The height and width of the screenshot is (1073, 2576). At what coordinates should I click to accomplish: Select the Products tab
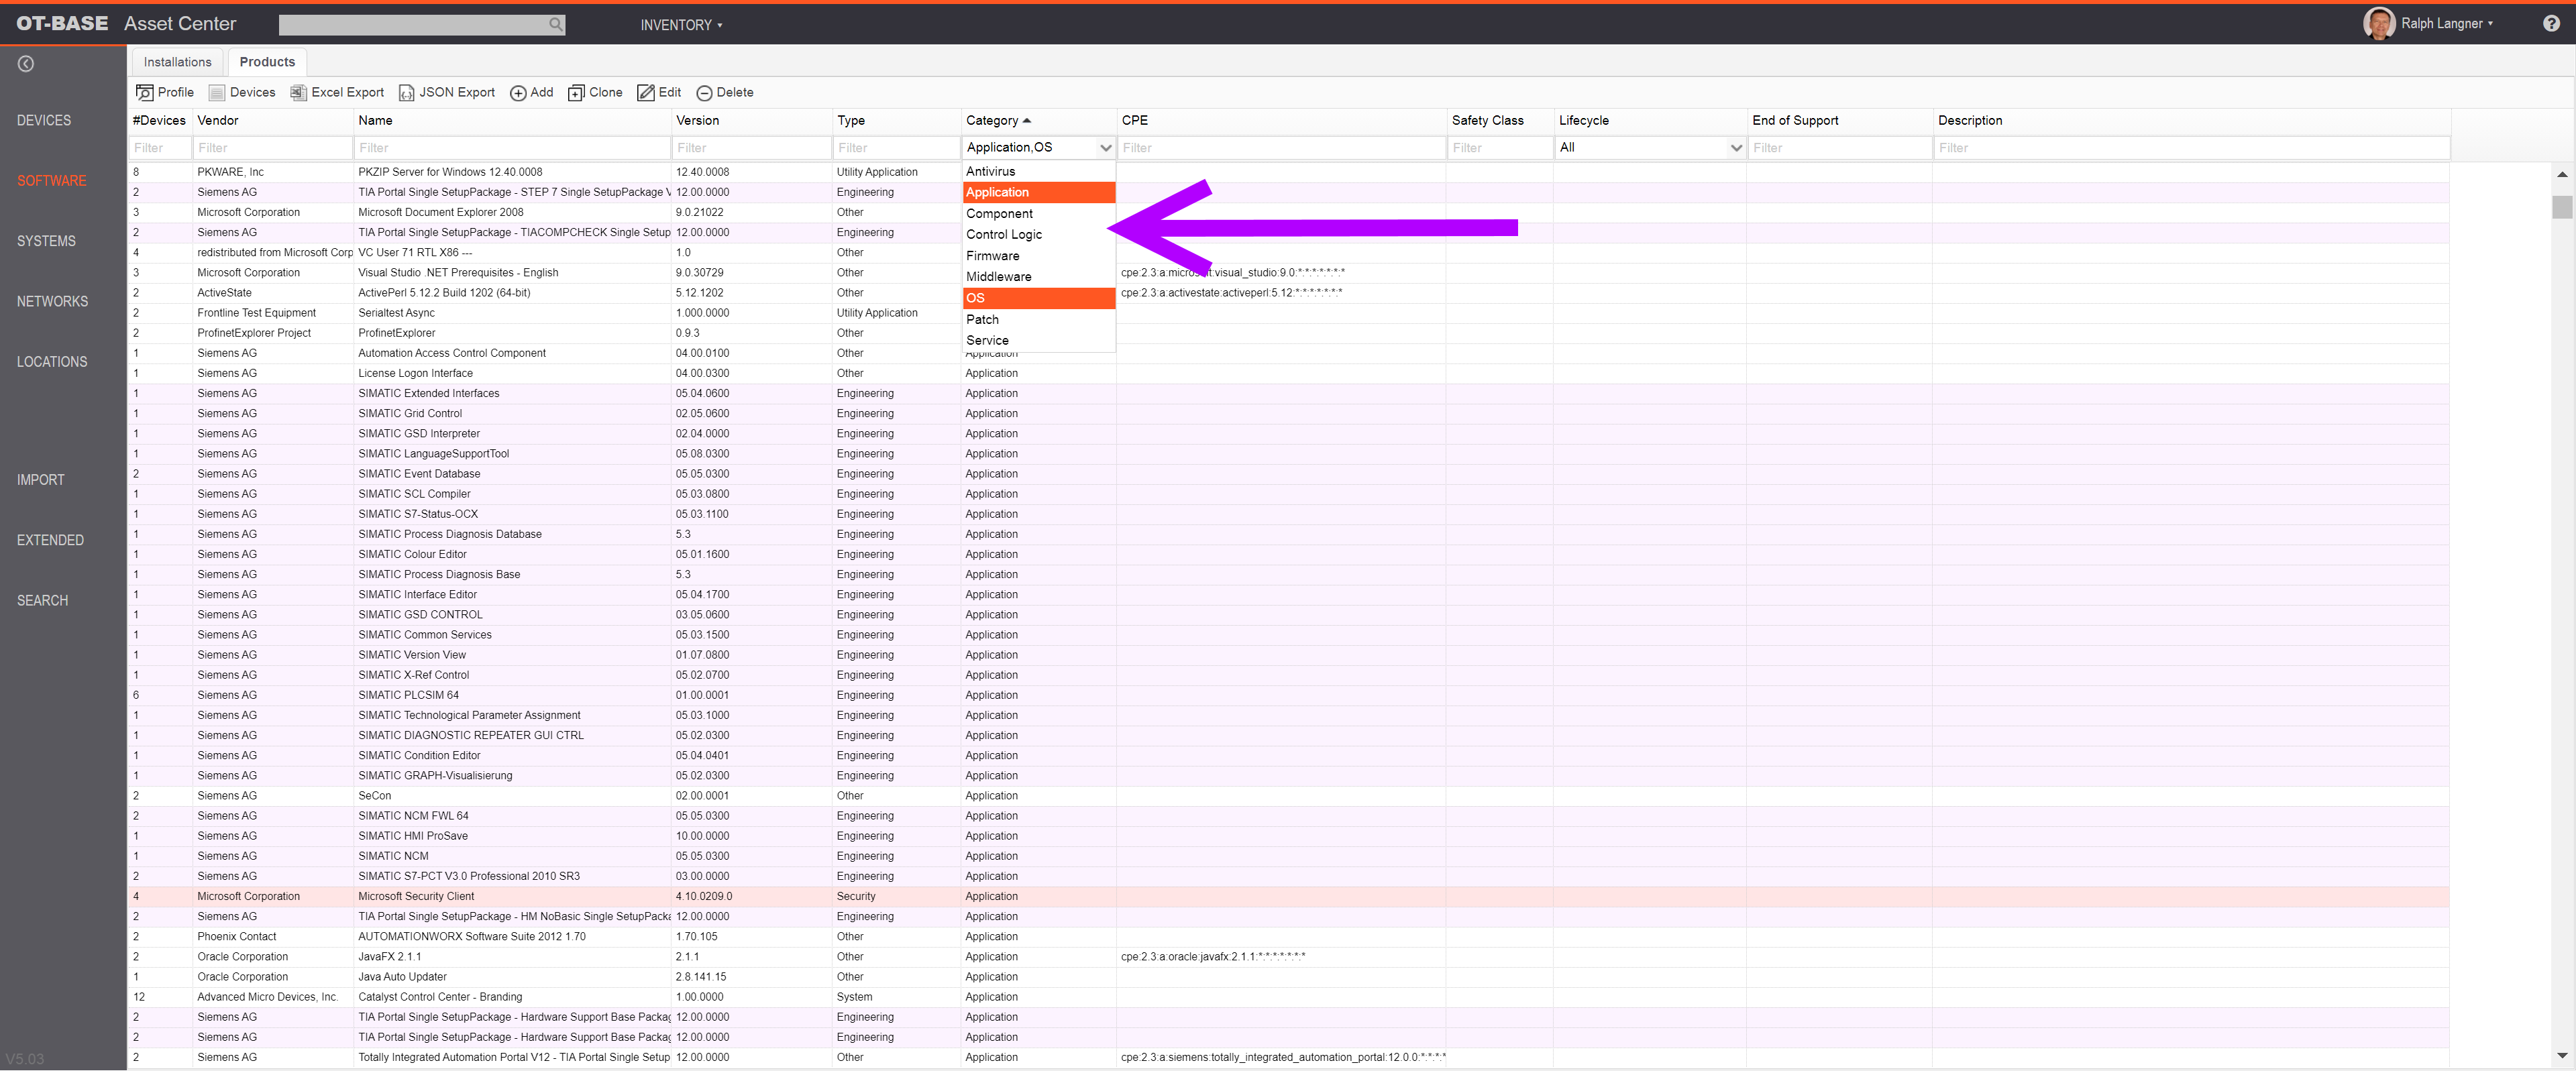267,62
